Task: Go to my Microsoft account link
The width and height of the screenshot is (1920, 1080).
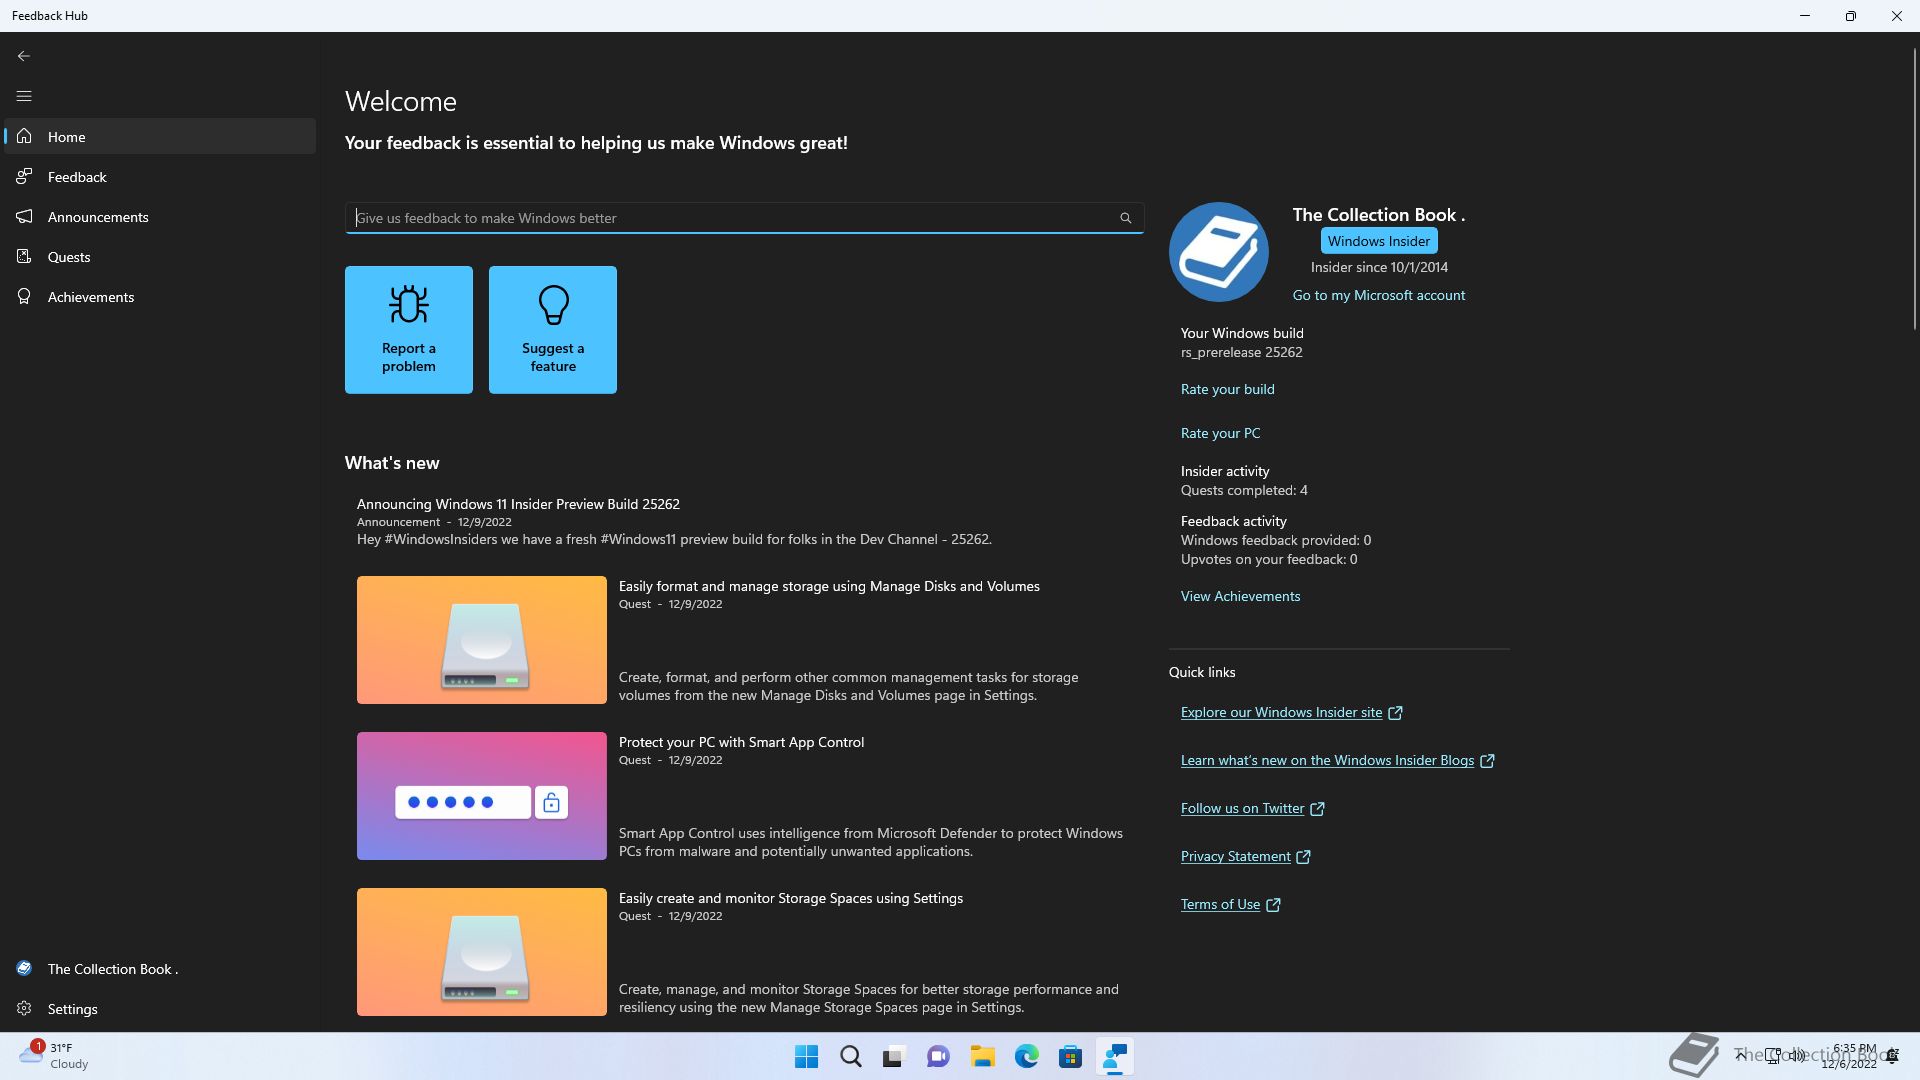Action: click(x=1379, y=295)
